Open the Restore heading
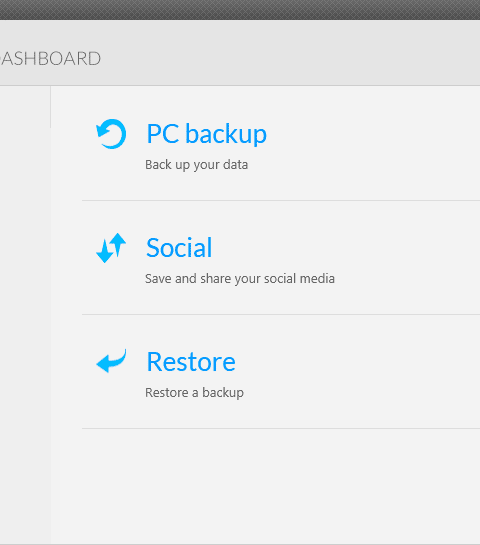This screenshot has width=480, height=545. [191, 361]
